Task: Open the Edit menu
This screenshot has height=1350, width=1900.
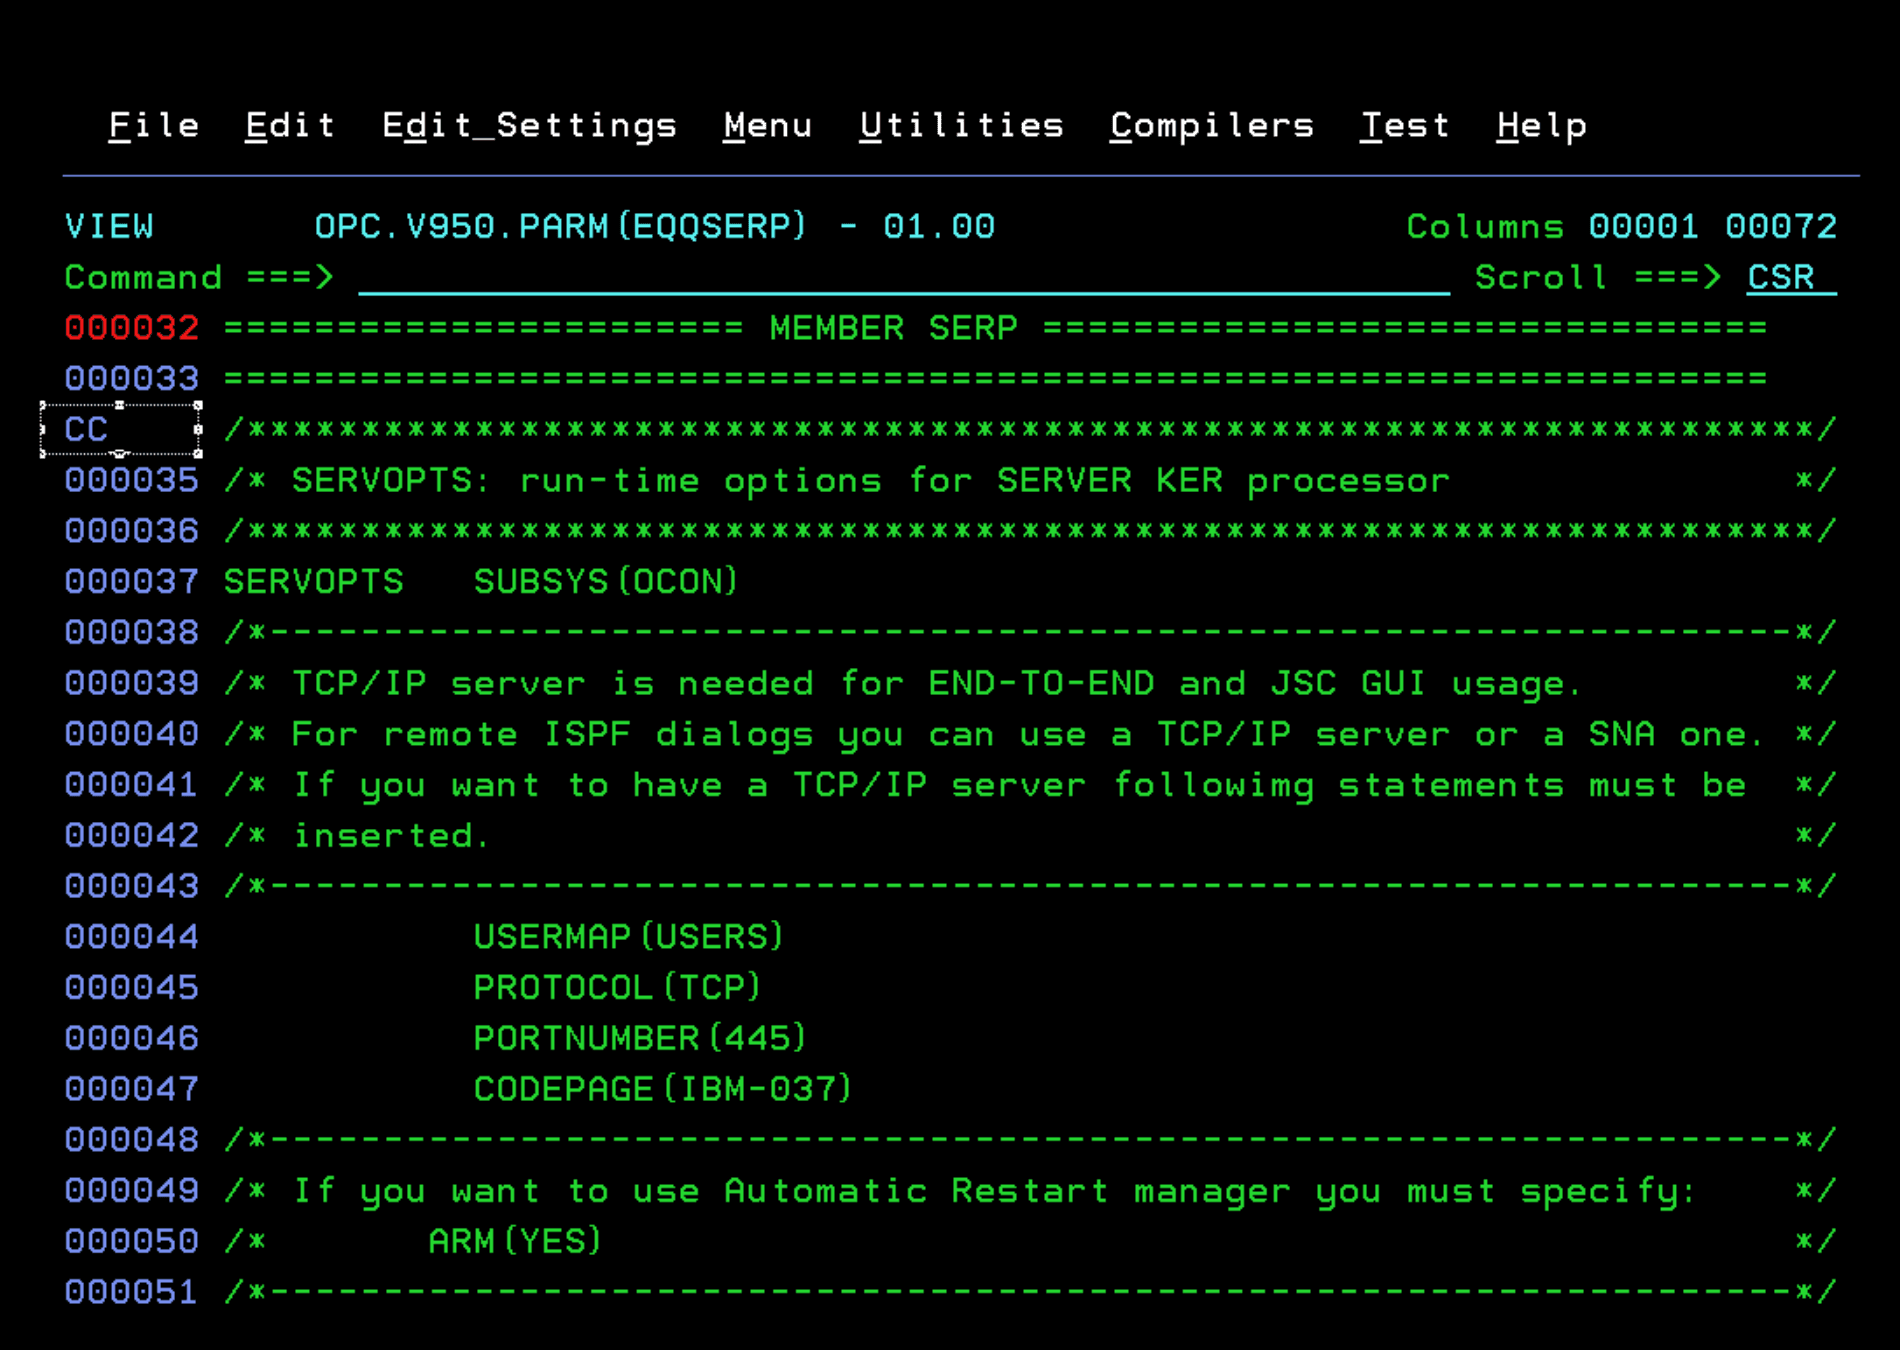Action: 290,126
